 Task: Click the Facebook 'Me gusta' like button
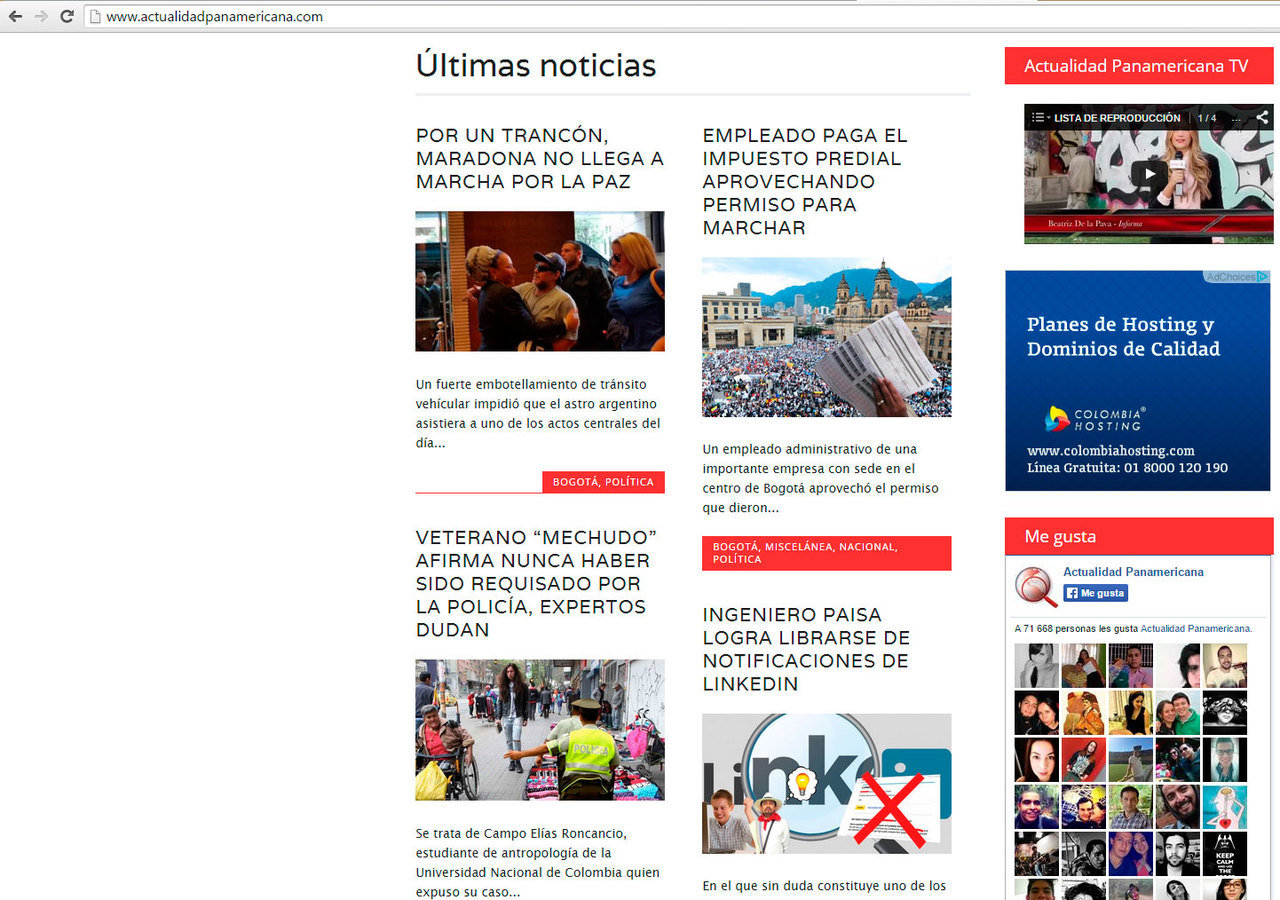tap(1095, 593)
